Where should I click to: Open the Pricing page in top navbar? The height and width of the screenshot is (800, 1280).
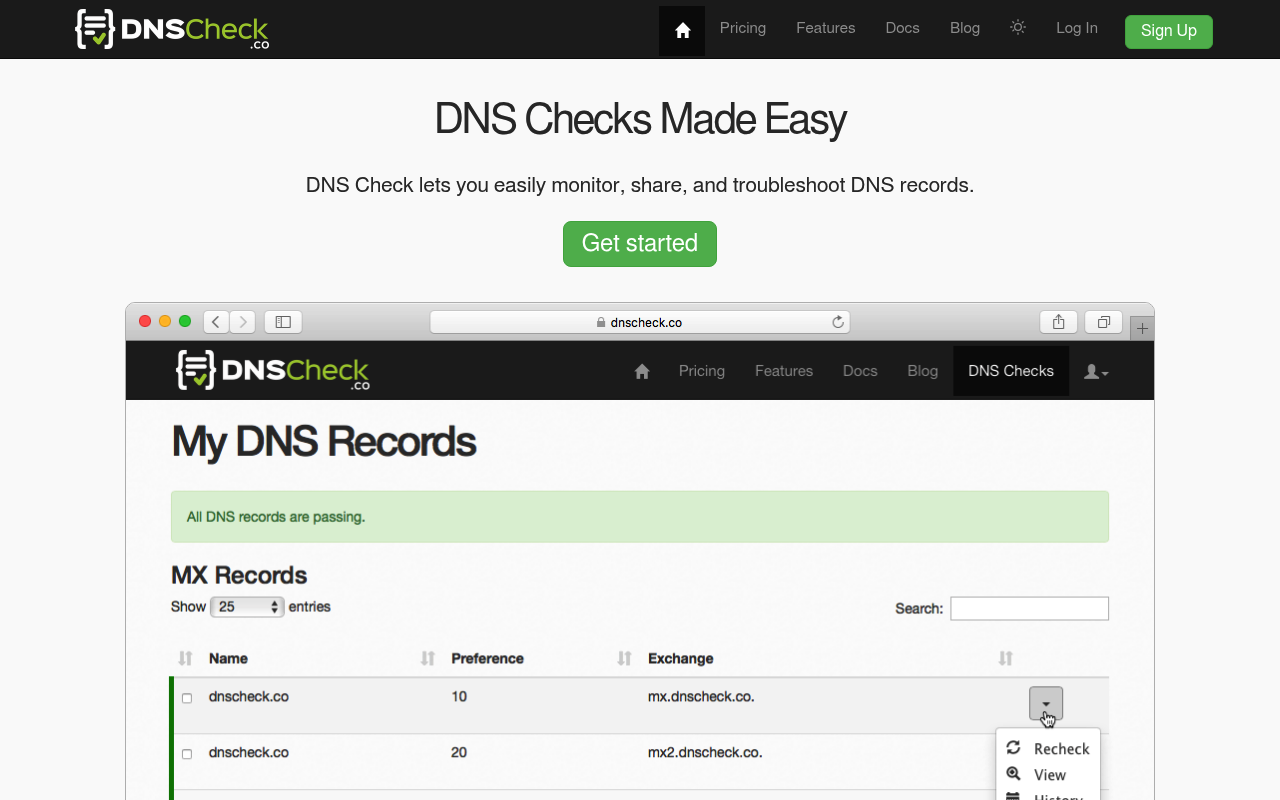pyautogui.click(x=743, y=28)
